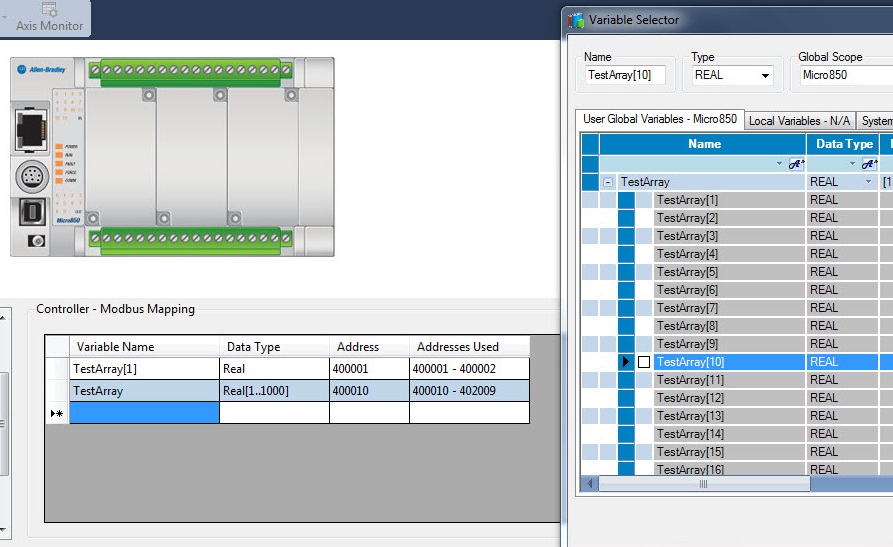Click the address cell 400001
The width and height of the screenshot is (893, 547).
pyautogui.click(x=369, y=369)
